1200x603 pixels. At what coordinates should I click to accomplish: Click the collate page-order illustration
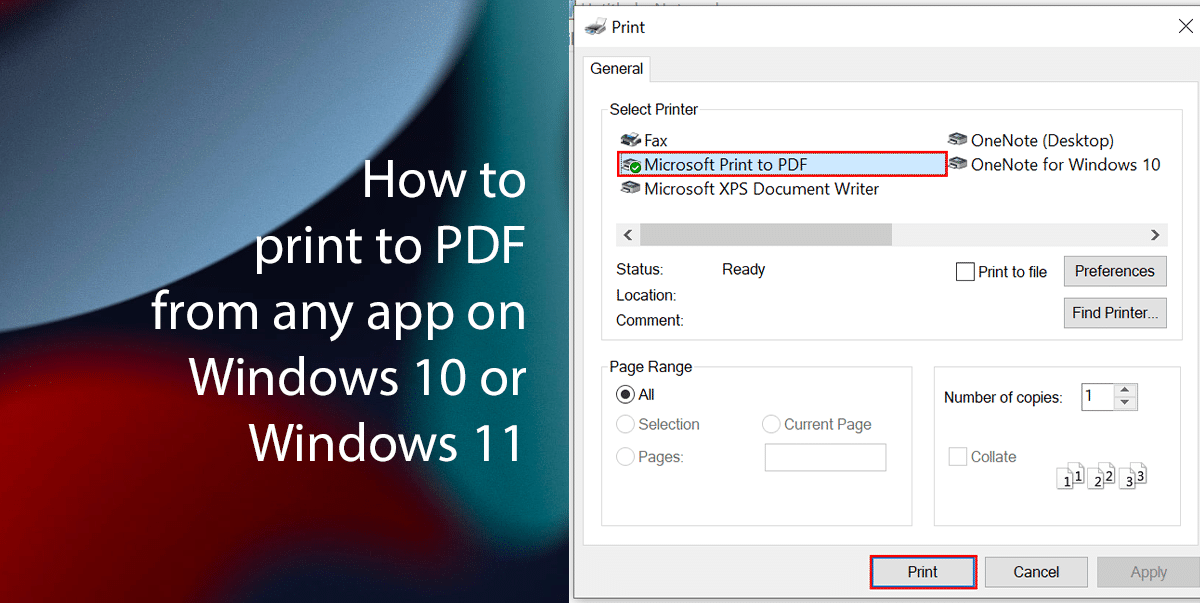pyautogui.click(x=1102, y=476)
